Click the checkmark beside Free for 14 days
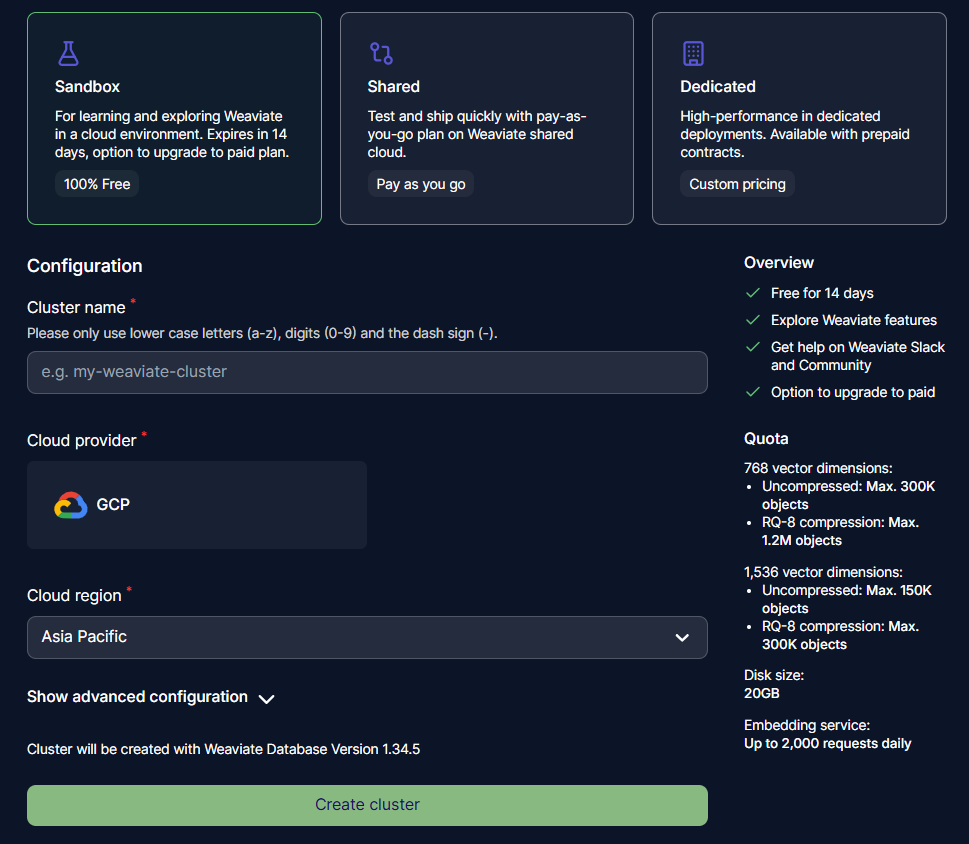Viewport: 969px width, 844px height. (x=753, y=293)
